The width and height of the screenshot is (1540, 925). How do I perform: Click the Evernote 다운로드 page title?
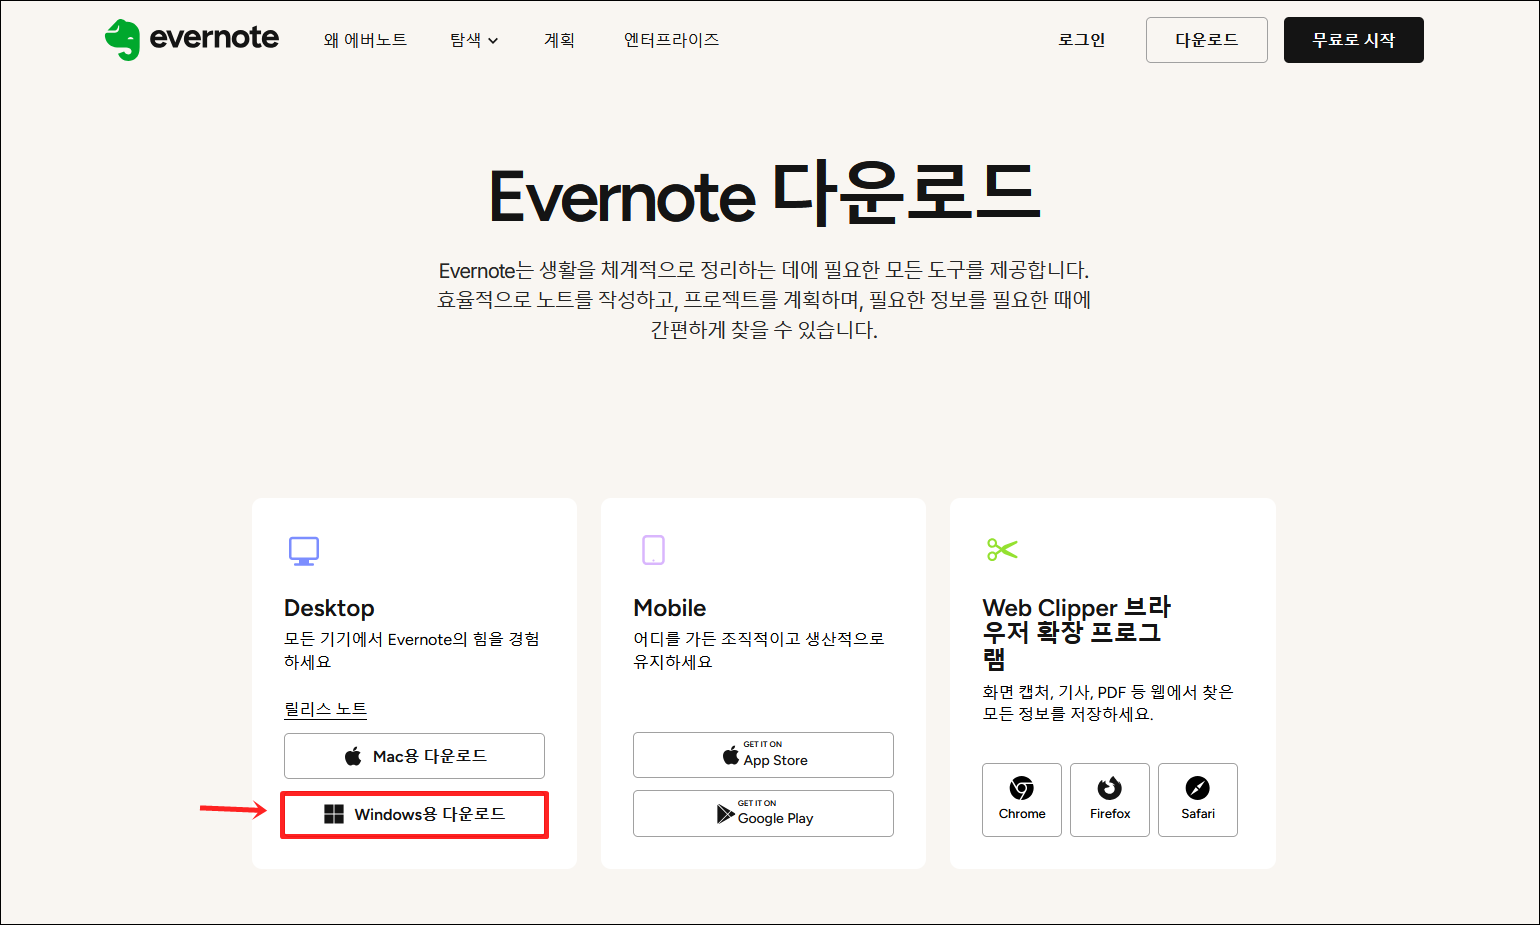[x=765, y=195]
